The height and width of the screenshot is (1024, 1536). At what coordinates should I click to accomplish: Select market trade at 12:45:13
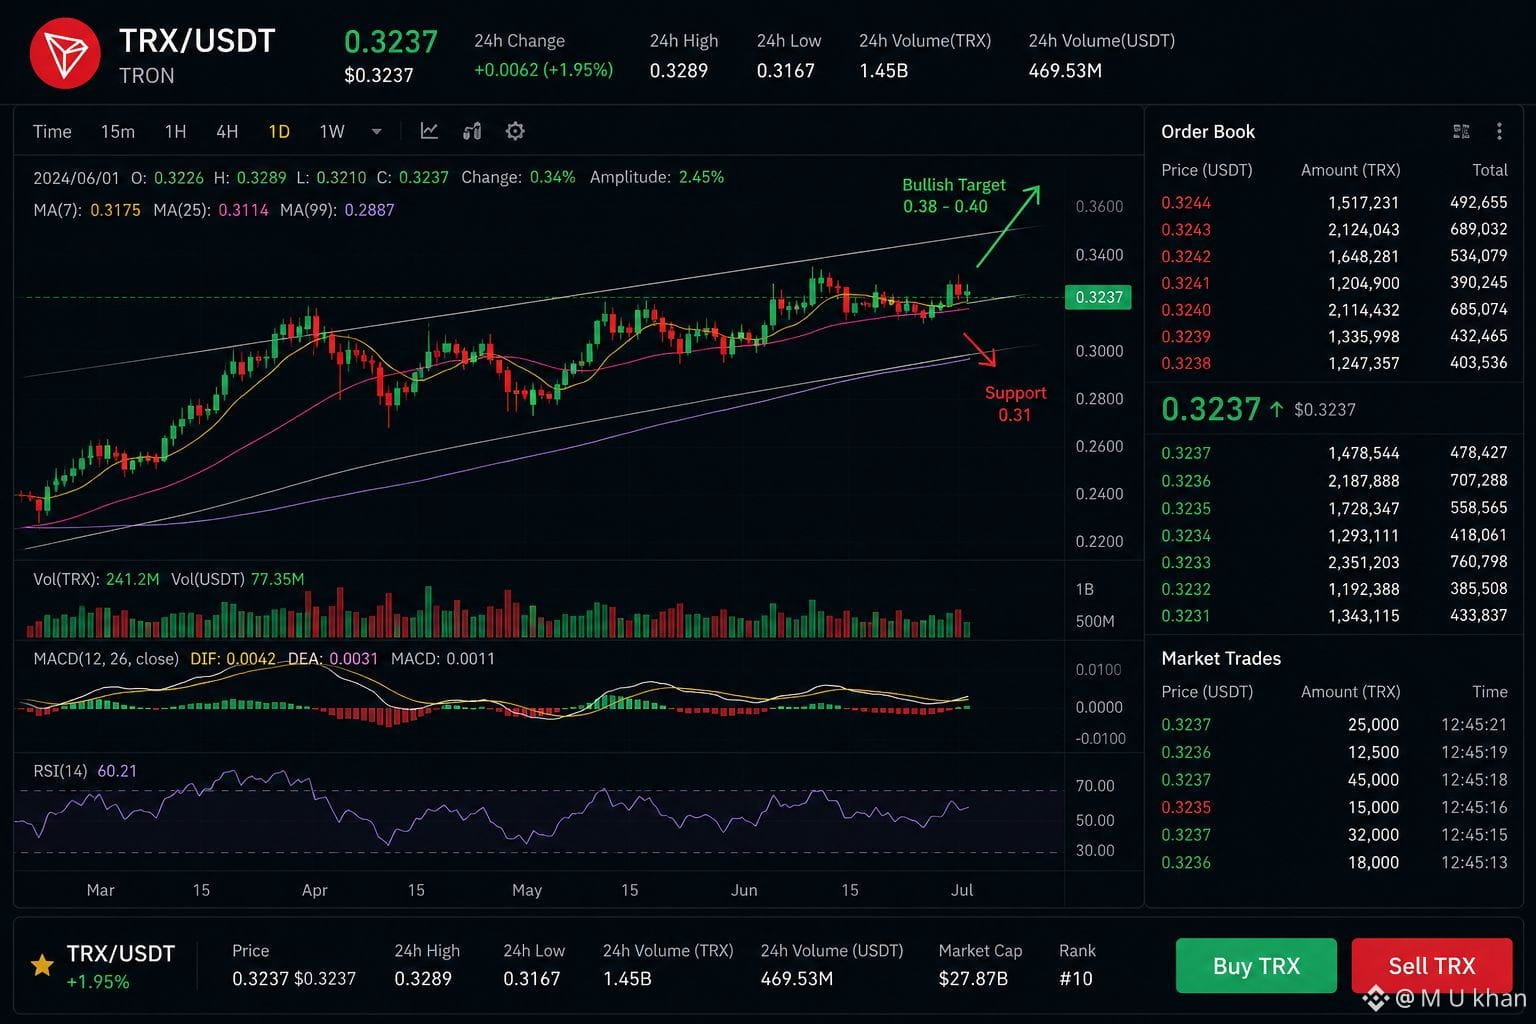point(1334,862)
